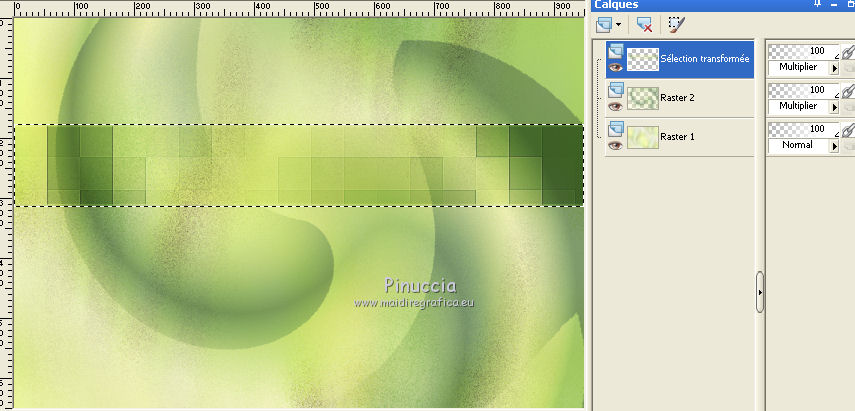855x411 pixels.
Task: Click the raster layer type icon of Raster 1
Action: click(616, 129)
